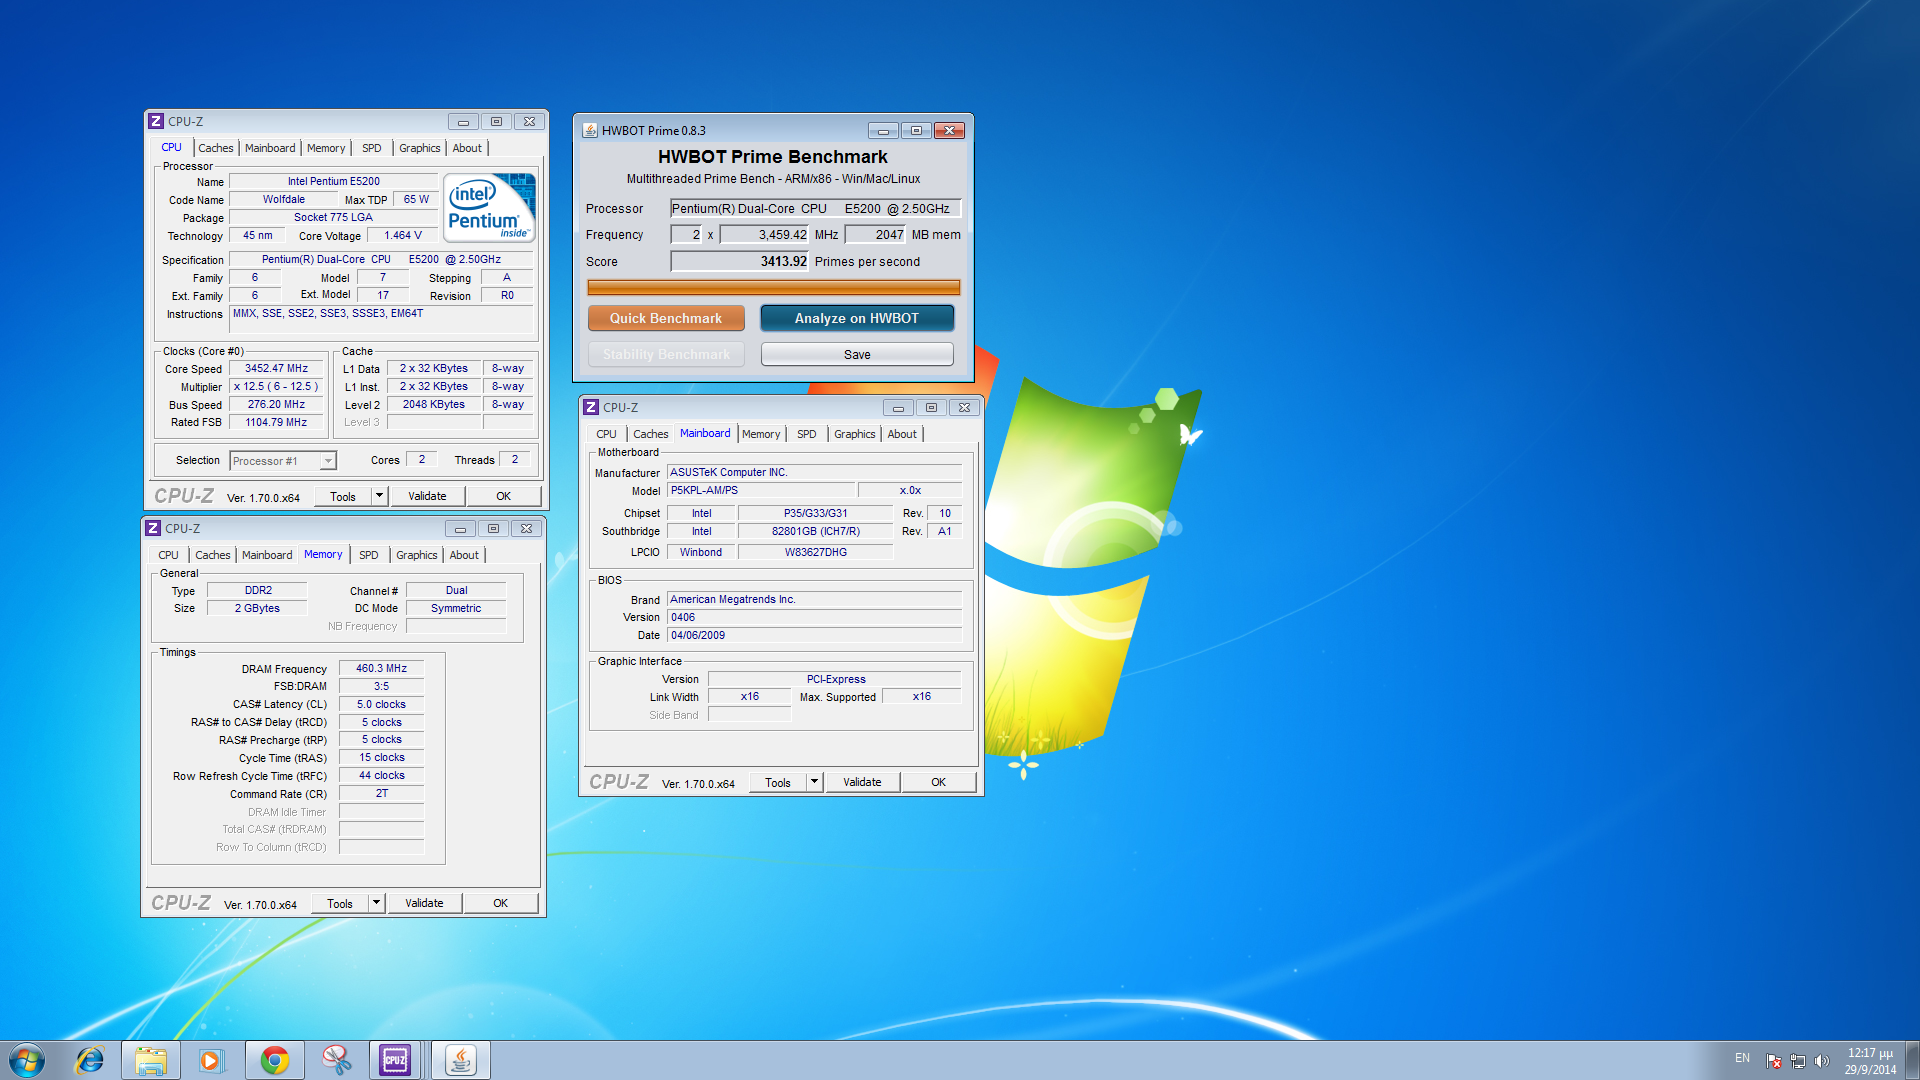
Task: Click HWBOT Prime Java title bar icon
Action: 590,130
